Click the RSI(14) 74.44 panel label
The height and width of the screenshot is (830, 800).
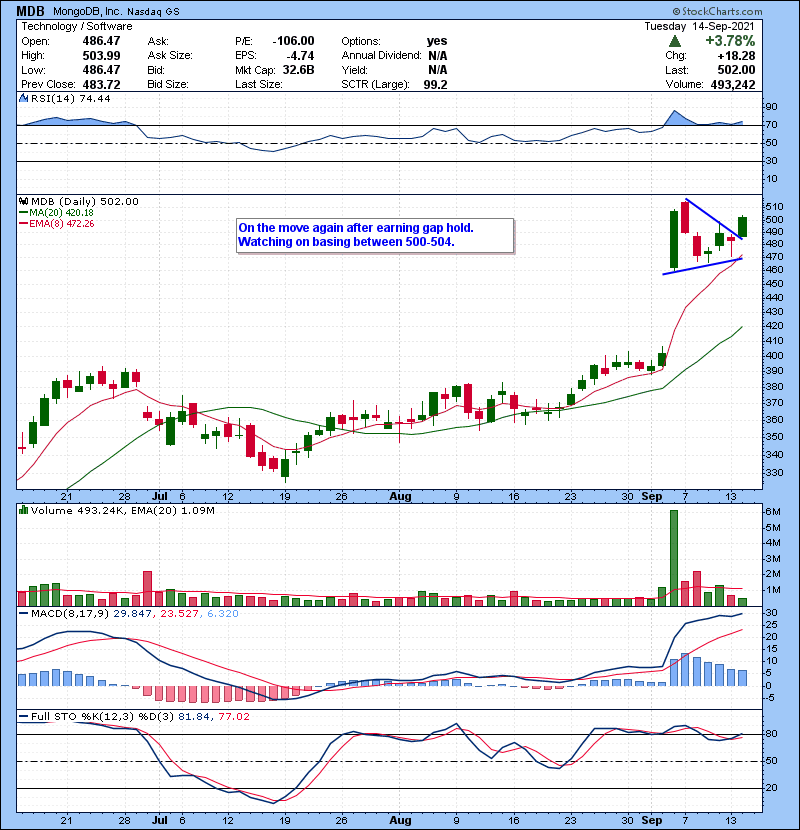click(71, 98)
